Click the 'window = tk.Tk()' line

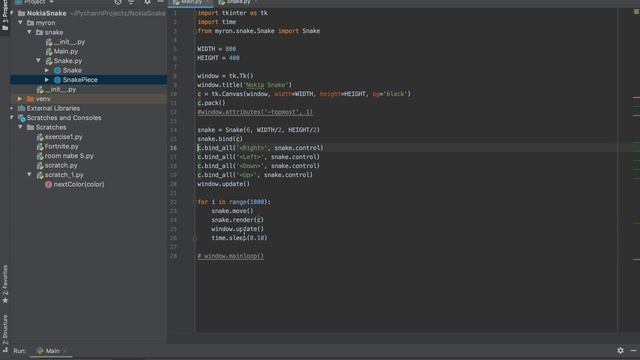225,76
